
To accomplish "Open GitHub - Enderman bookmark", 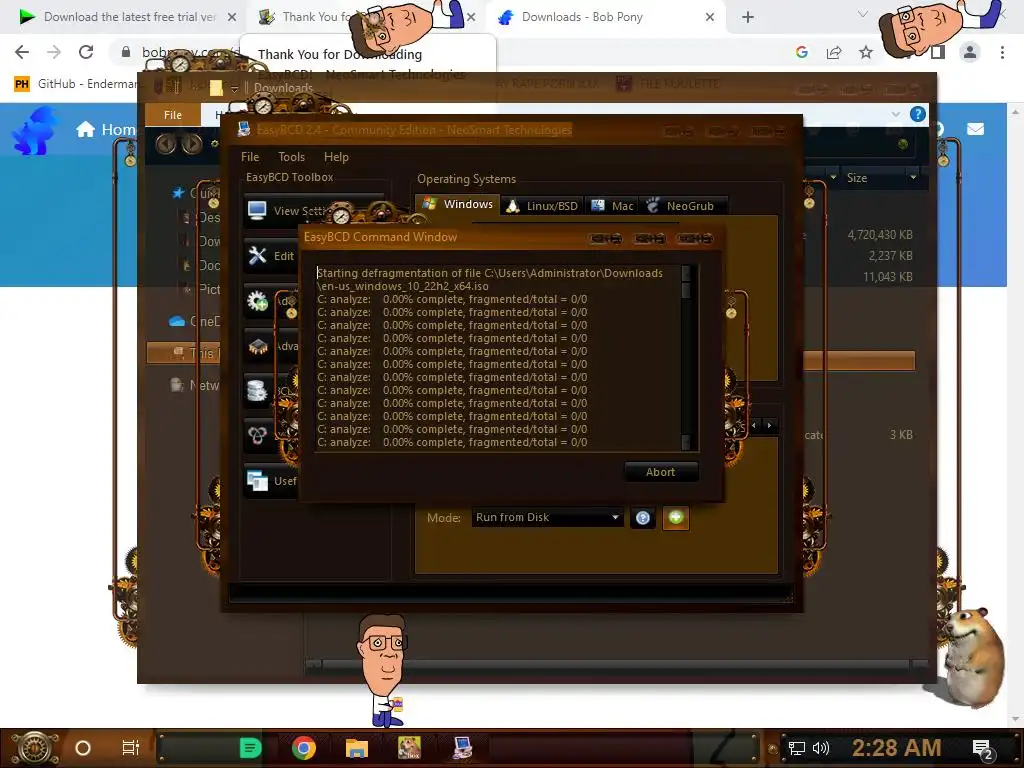I will pos(76,84).
